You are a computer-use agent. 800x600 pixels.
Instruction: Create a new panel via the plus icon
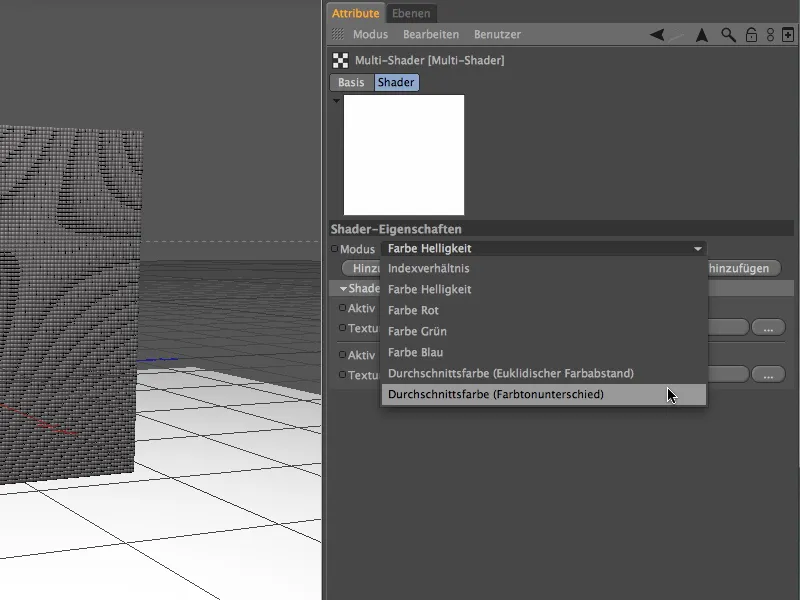(786, 35)
